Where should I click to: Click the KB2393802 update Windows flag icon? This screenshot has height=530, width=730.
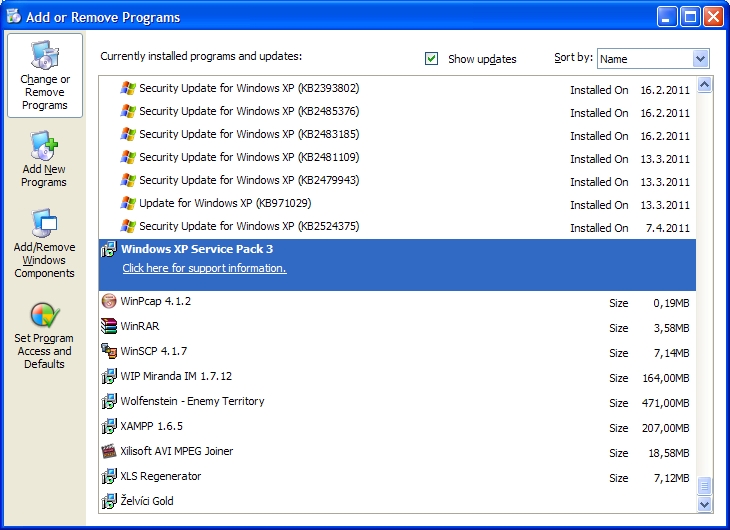click(x=128, y=88)
